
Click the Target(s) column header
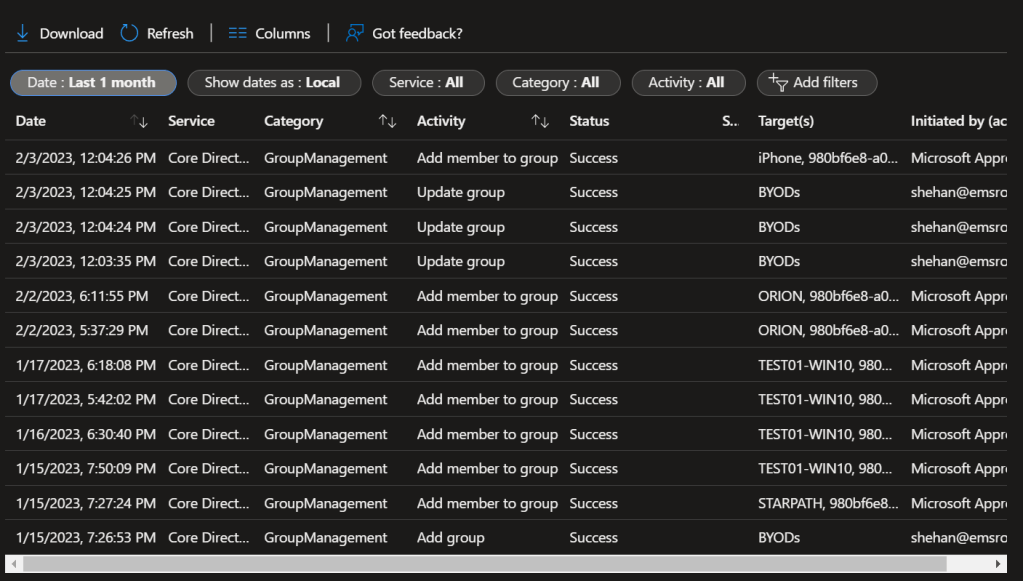point(786,121)
